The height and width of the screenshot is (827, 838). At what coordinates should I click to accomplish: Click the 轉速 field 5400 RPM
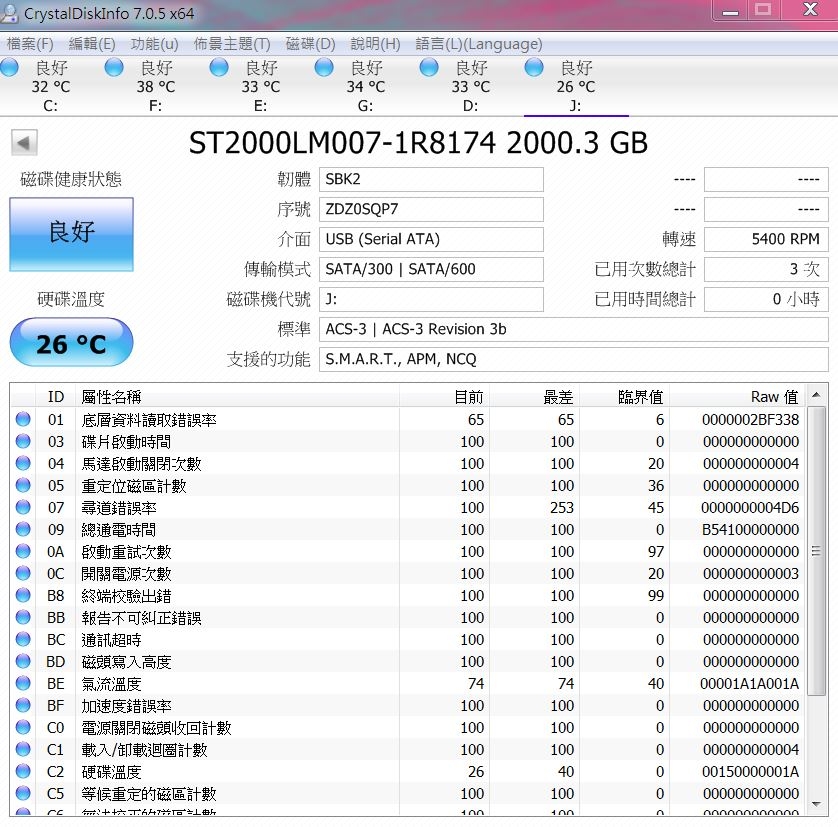(766, 239)
